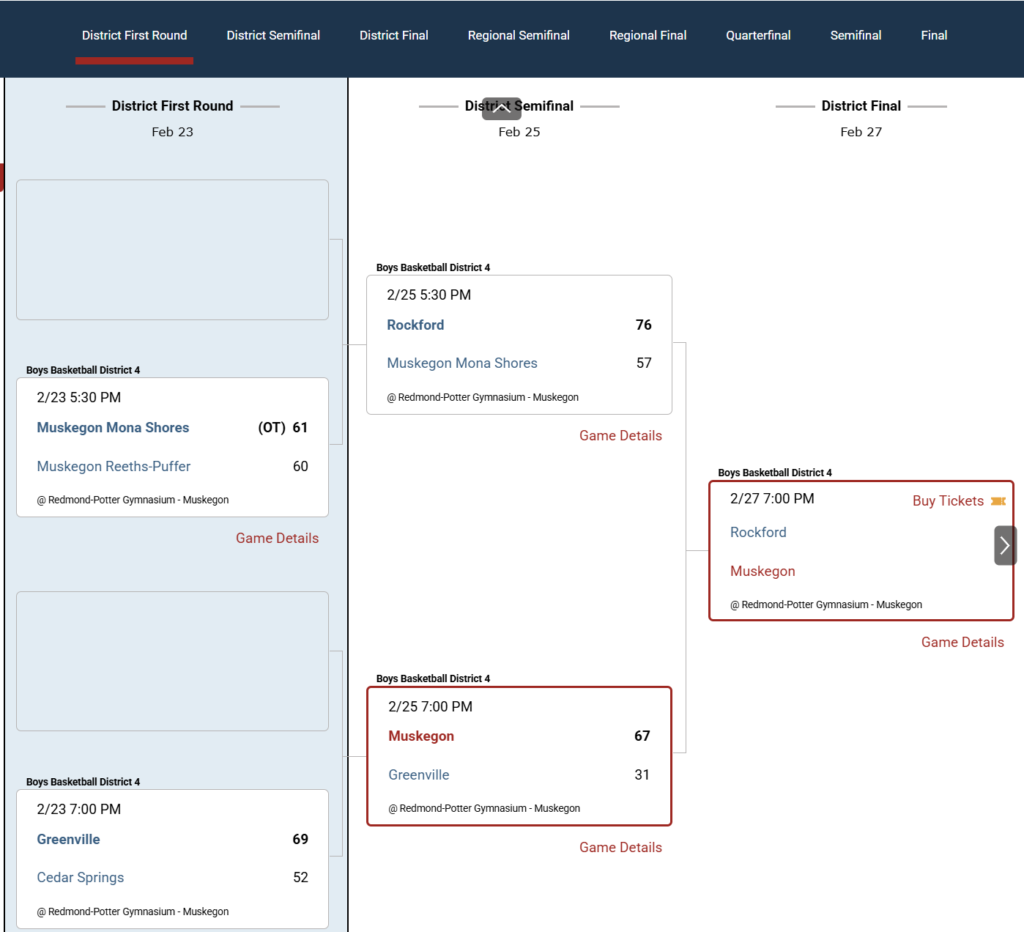Open Game Details for Rockford vs Mona Shores
Screen dimensions: 1024x932
(620, 436)
